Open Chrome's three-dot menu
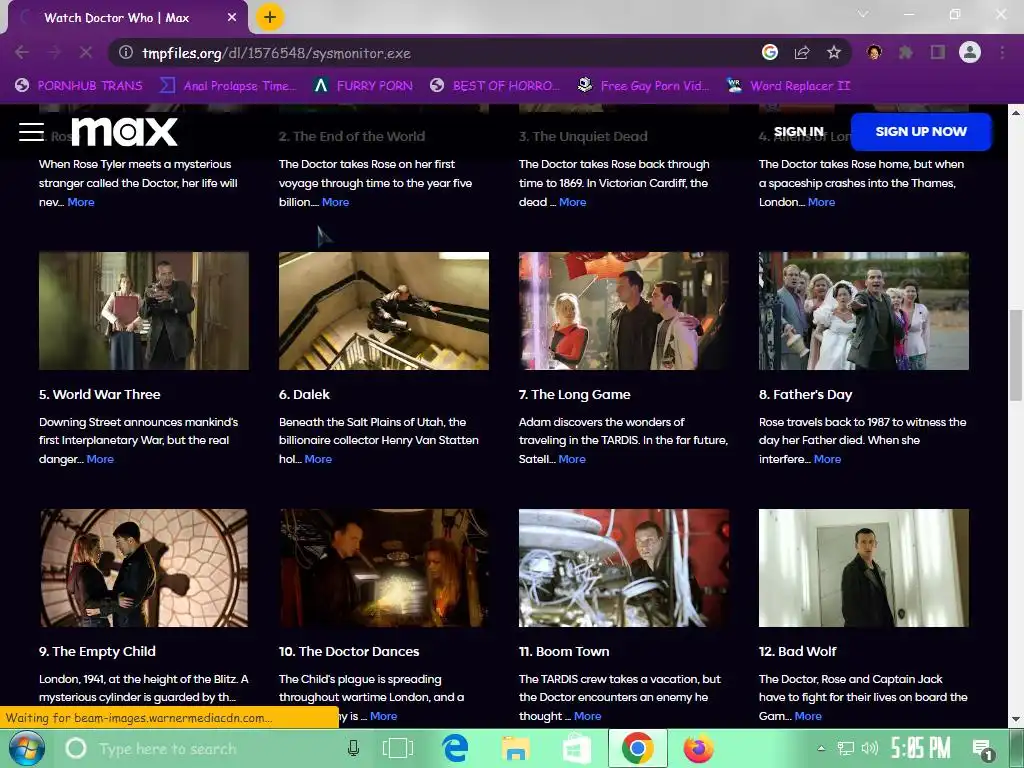Viewport: 1024px width, 768px height. 1002,52
